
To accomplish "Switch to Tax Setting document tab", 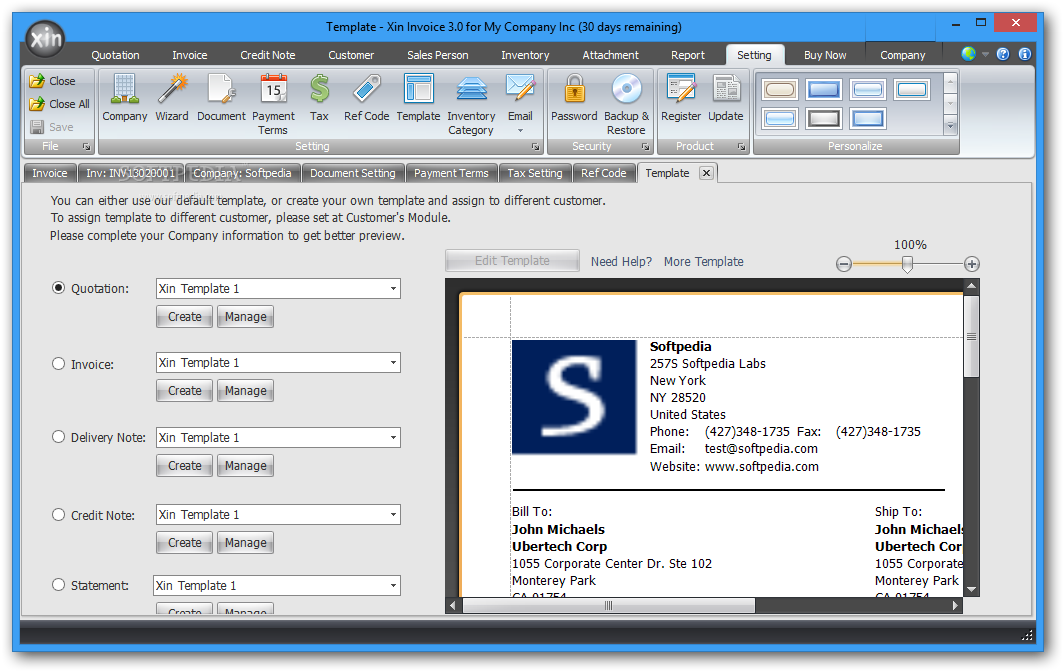I will click(535, 173).
